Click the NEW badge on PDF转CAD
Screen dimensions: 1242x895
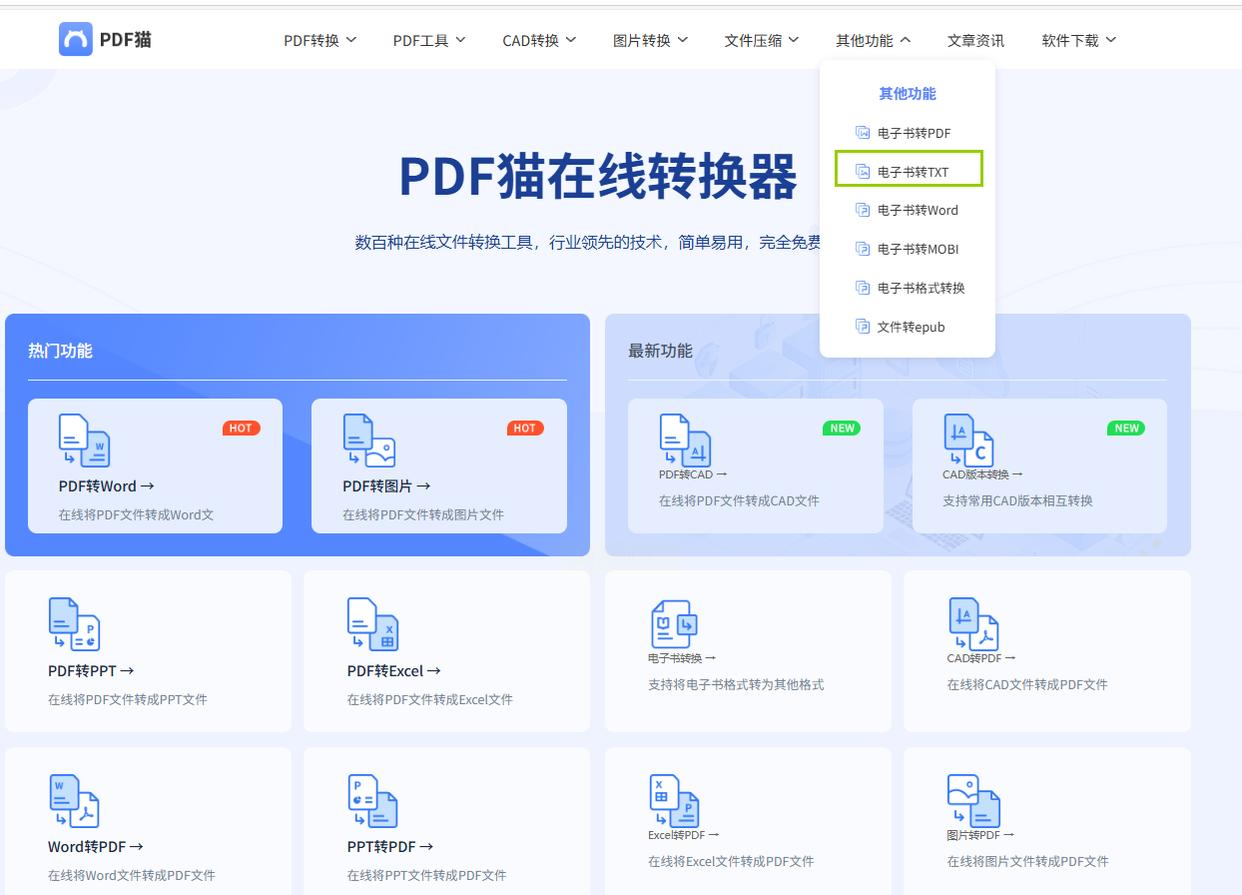[x=842, y=428]
